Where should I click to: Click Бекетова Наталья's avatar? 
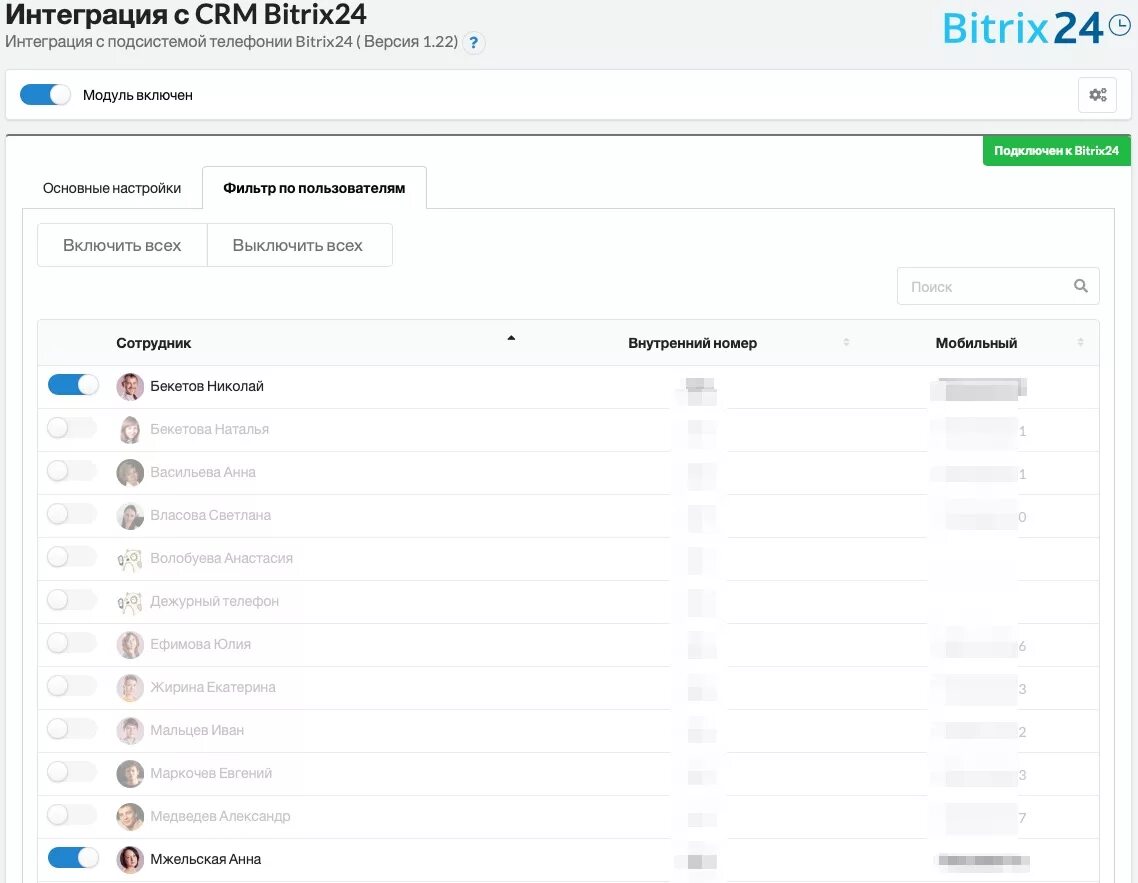click(130, 430)
